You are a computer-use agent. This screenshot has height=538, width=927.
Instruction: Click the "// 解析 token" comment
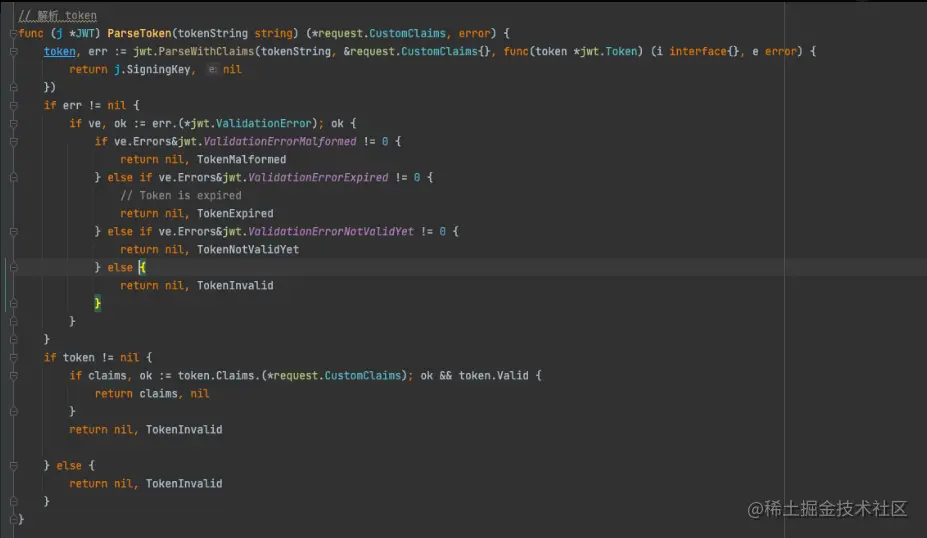pos(57,15)
